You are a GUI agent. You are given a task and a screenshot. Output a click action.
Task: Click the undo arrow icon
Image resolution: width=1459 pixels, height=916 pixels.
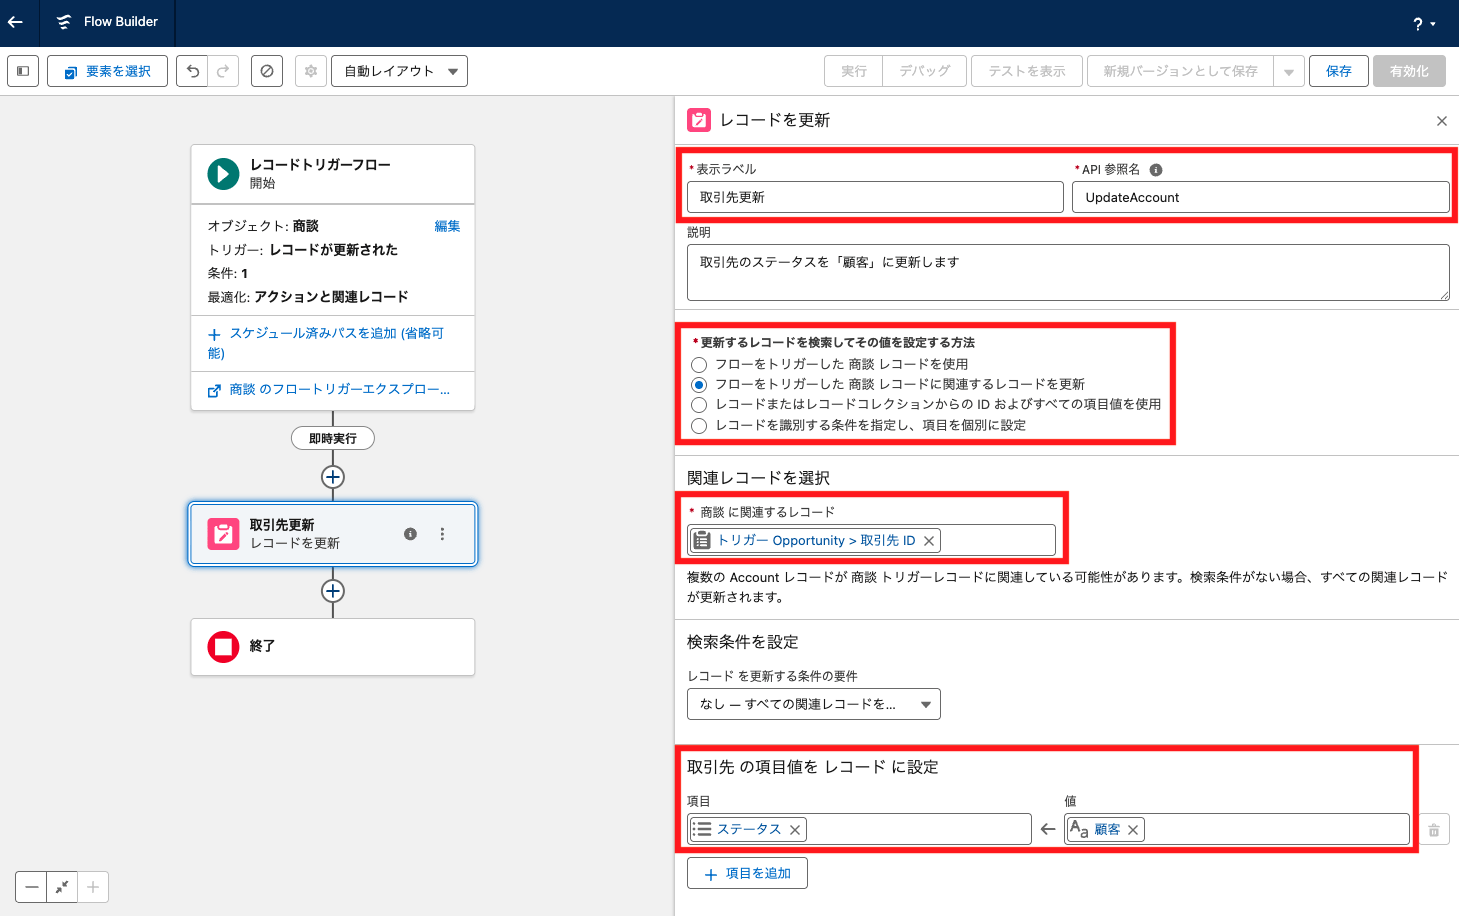pyautogui.click(x=193, y=71)
